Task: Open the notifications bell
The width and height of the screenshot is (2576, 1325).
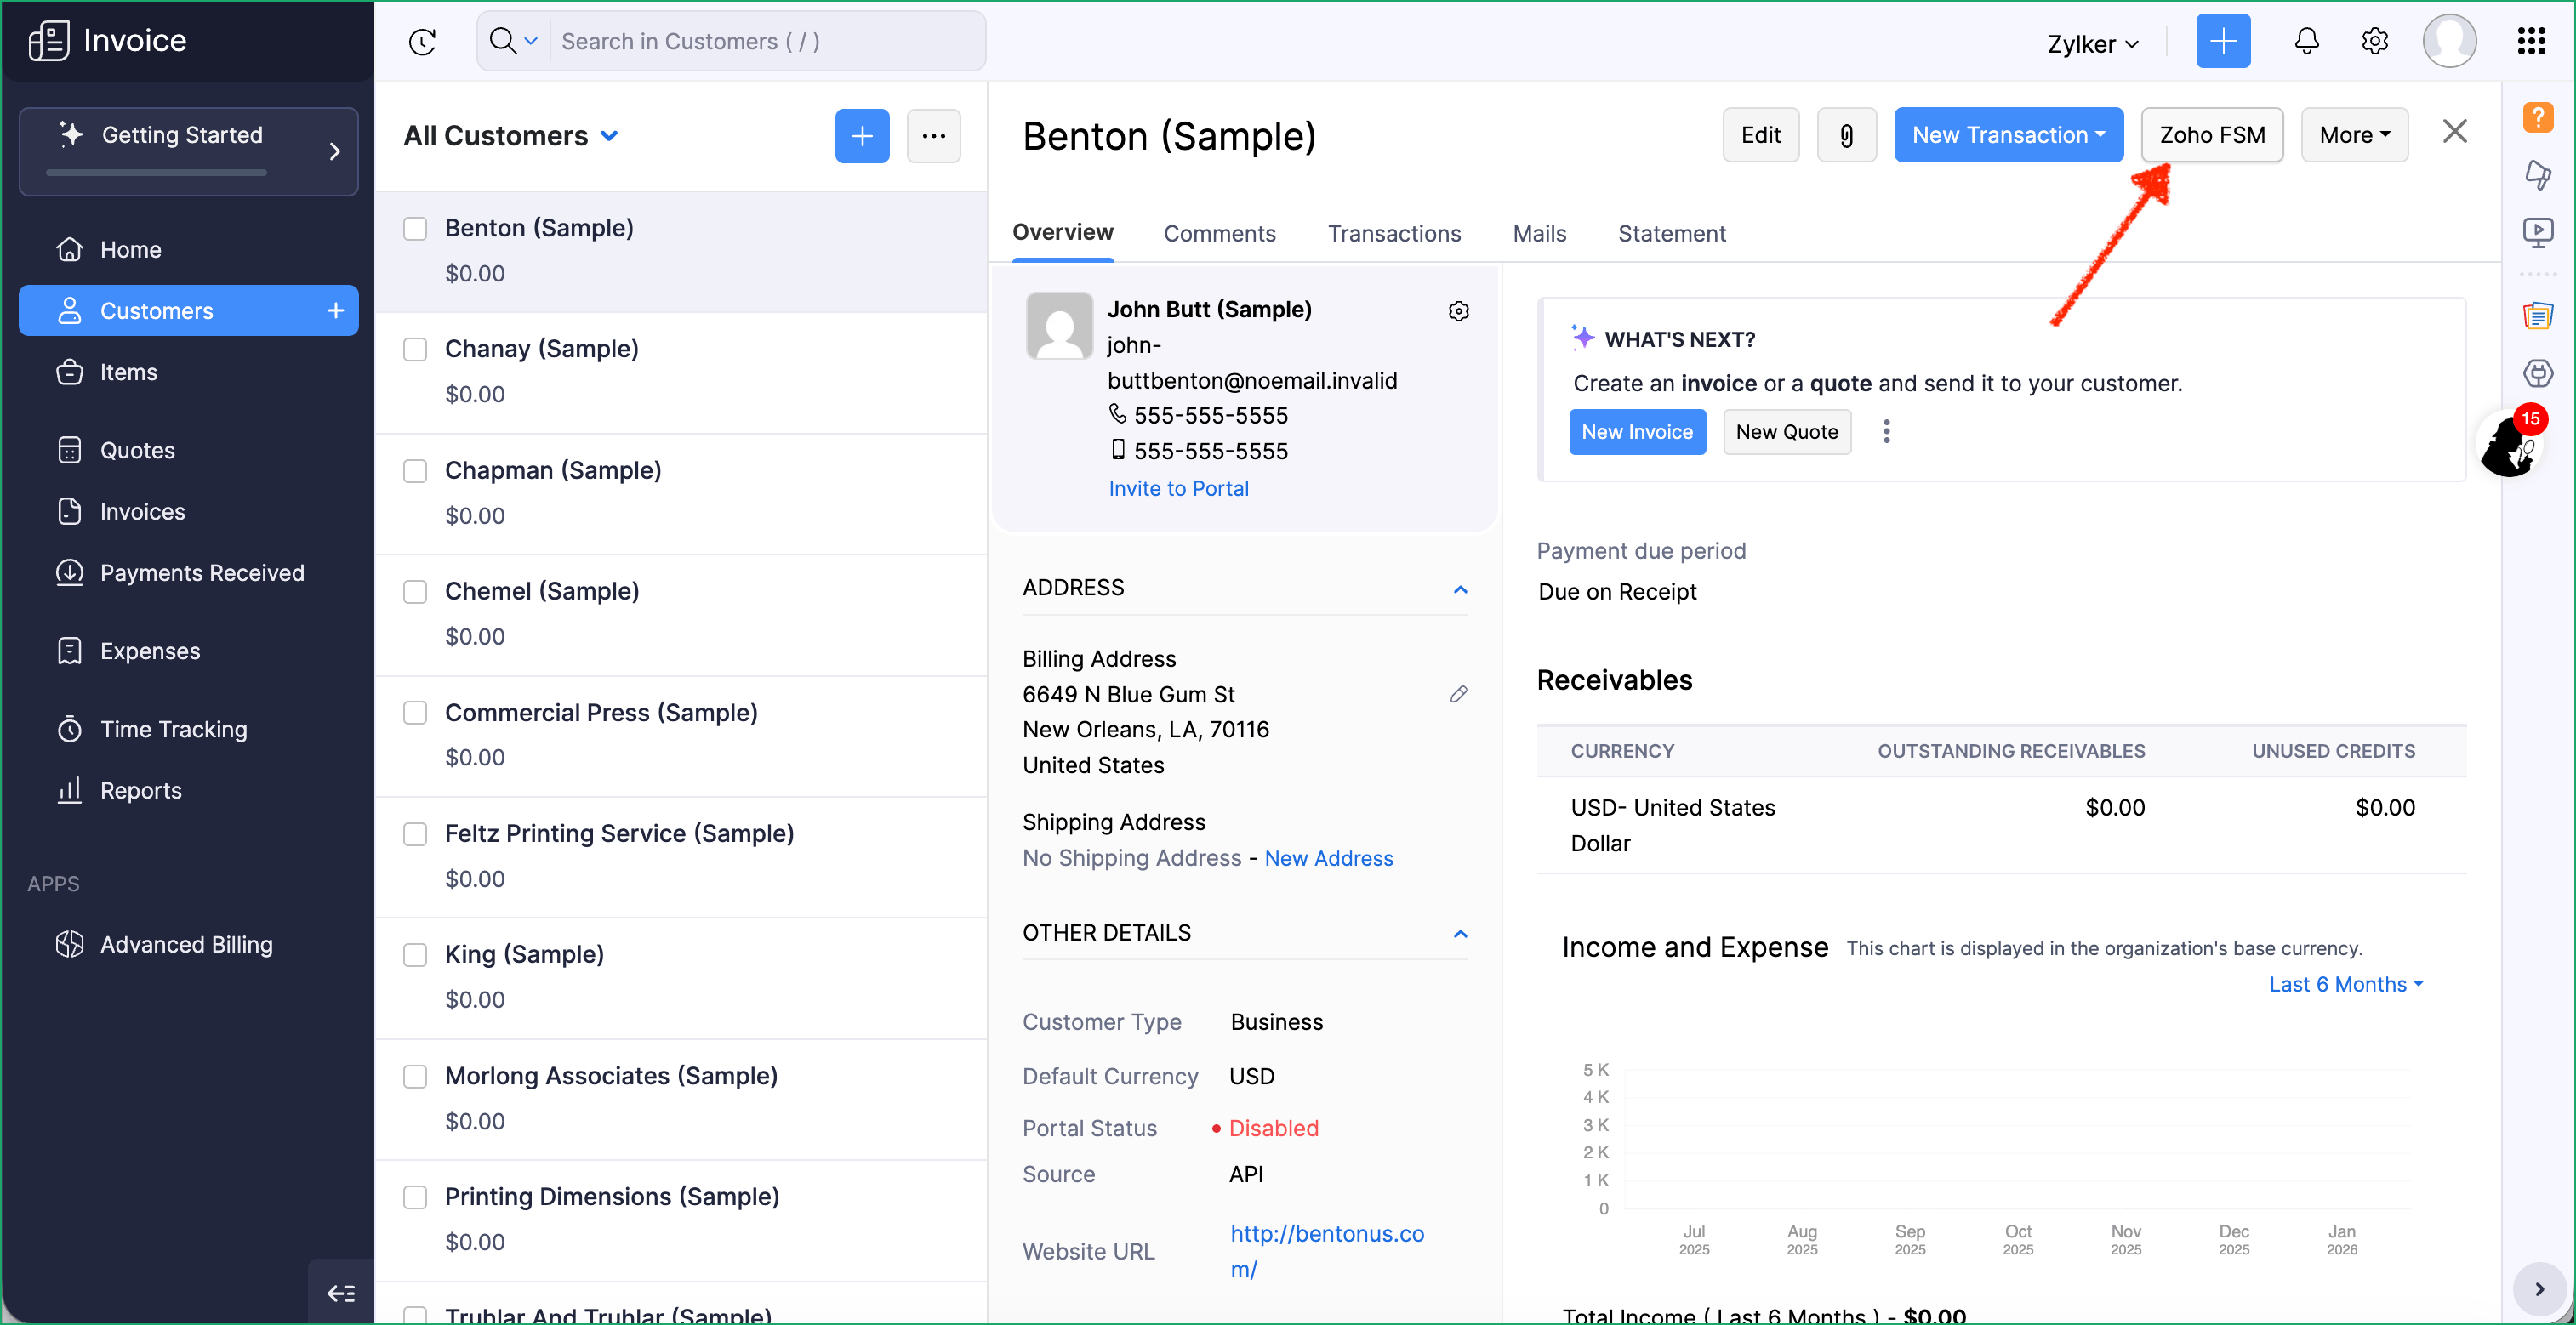Action: 2306,41
